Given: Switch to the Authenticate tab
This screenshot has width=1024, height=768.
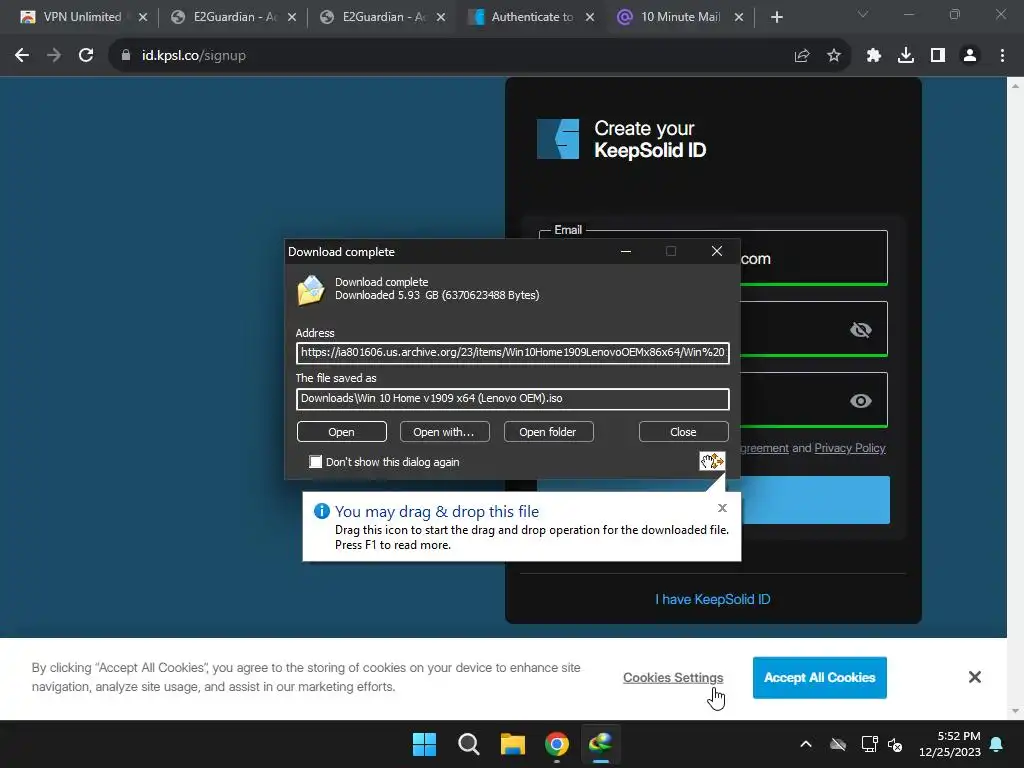Looking at the screenshot, I should (532, 17).
